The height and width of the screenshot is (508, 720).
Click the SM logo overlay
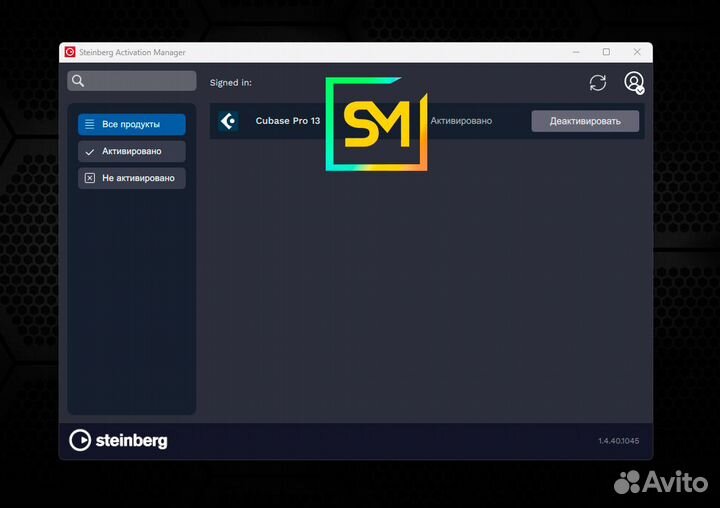[376, 124]
